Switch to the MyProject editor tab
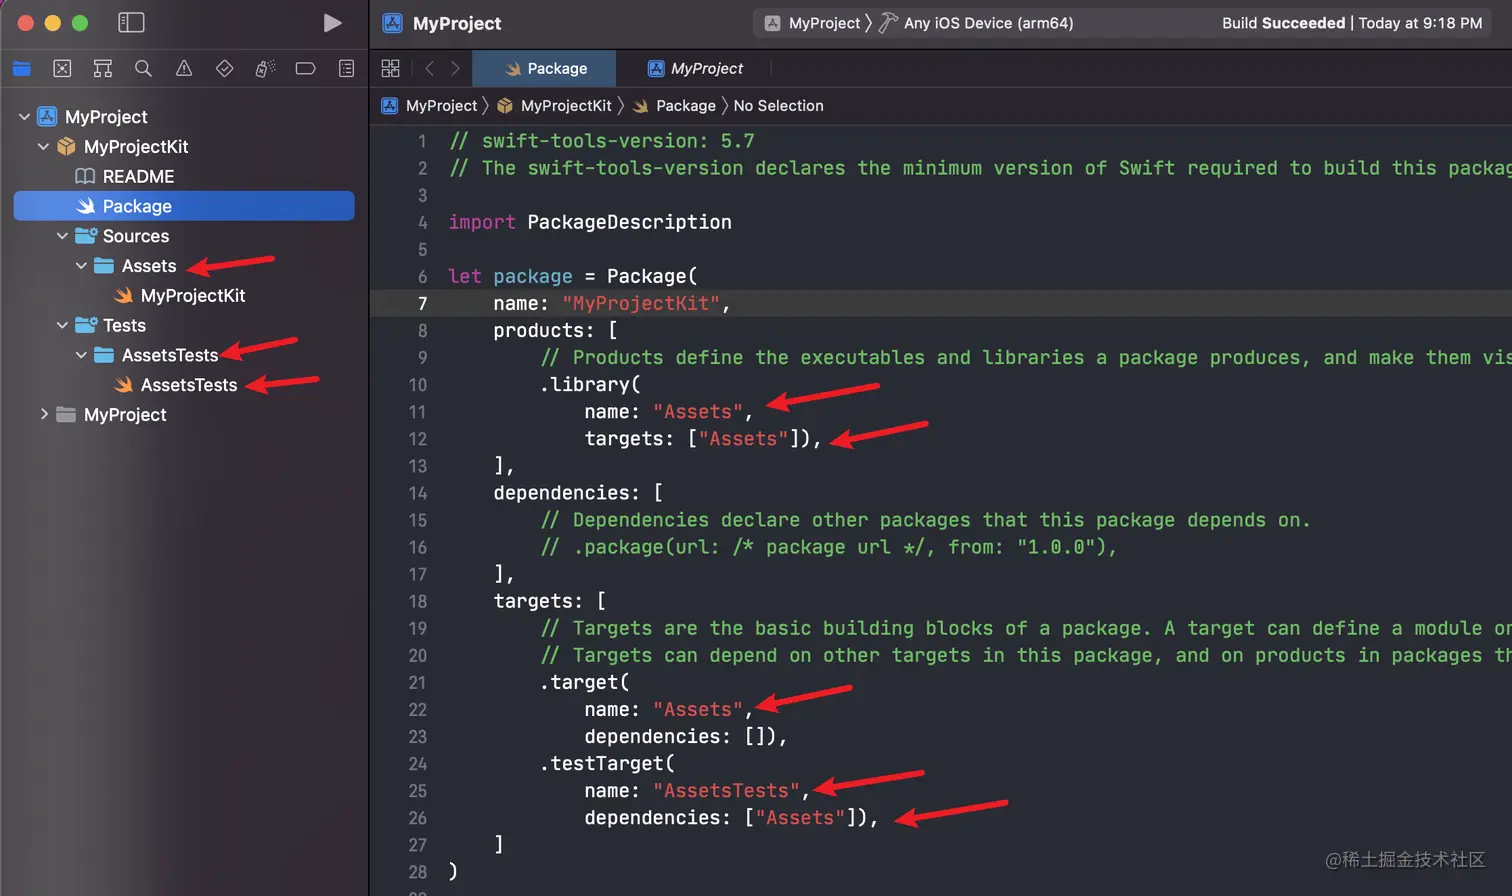Image resolution: width=1512 pixels, height=896 pixels. coord(695,68)
